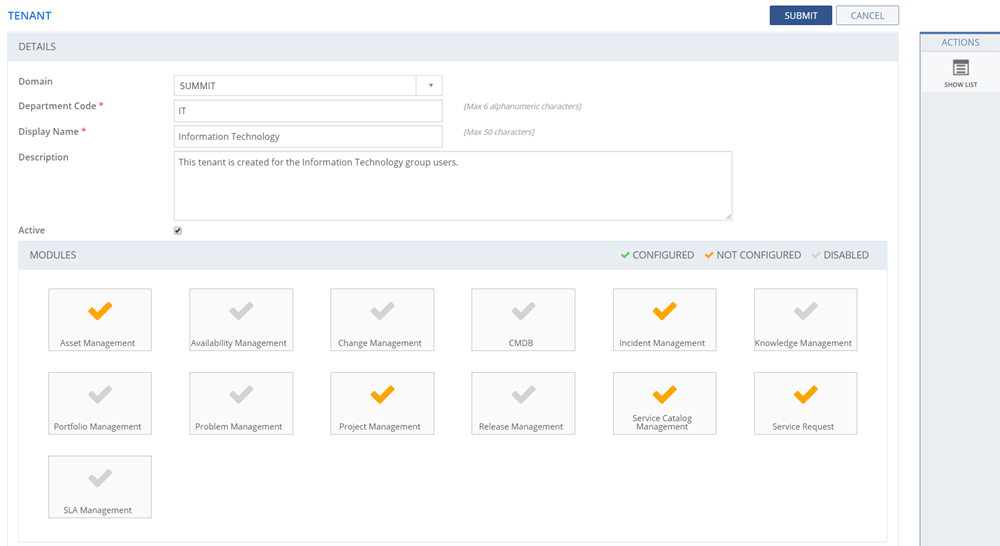Toggle the Active checkbox

click(178, 231)
